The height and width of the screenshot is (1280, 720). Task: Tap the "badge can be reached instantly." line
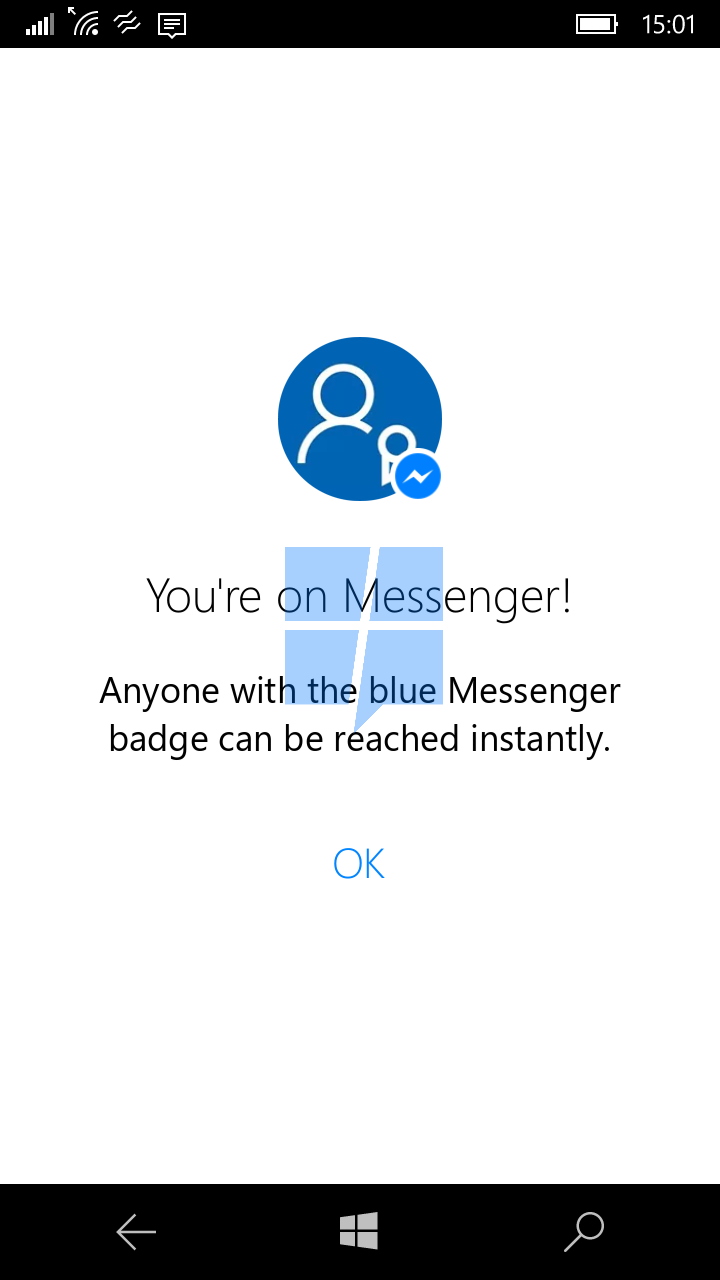(359, 740)
